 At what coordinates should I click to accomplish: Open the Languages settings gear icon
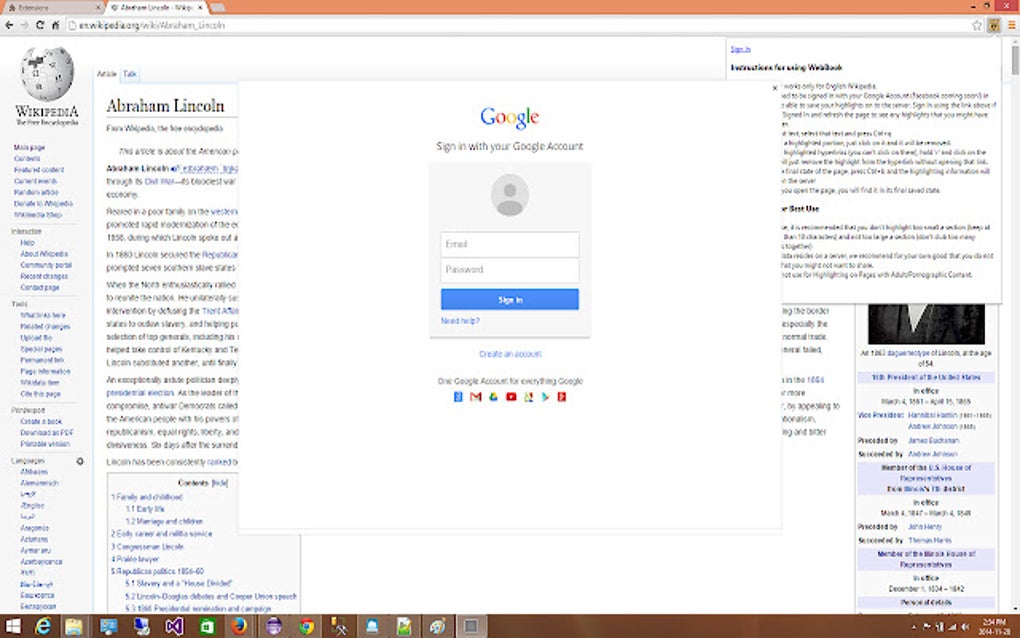pos(80,461)
